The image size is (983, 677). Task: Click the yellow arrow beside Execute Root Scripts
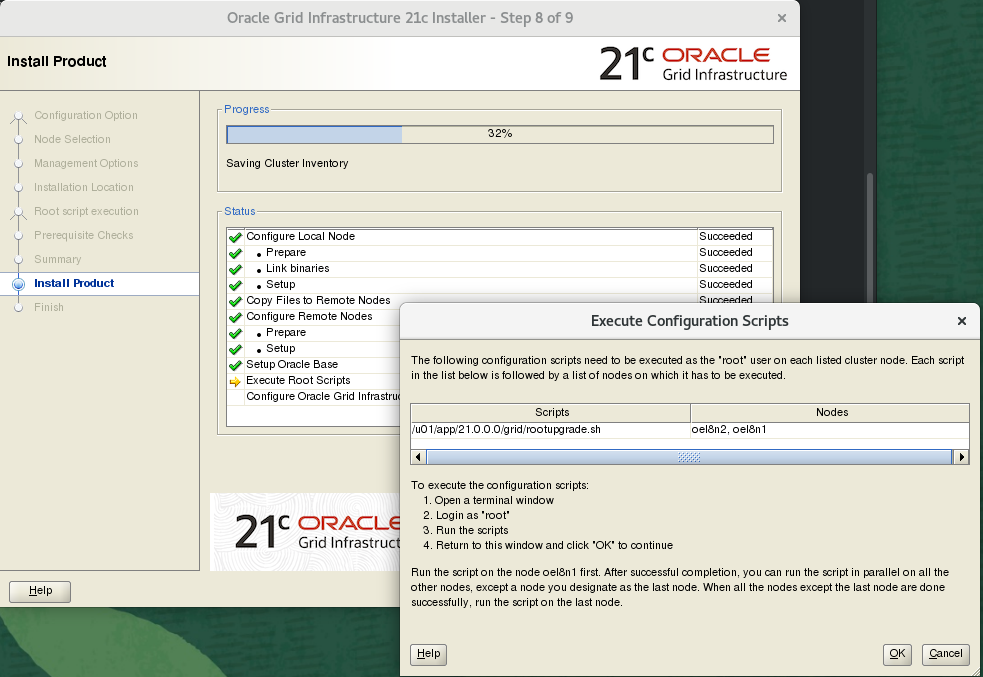tap(235, 381)
